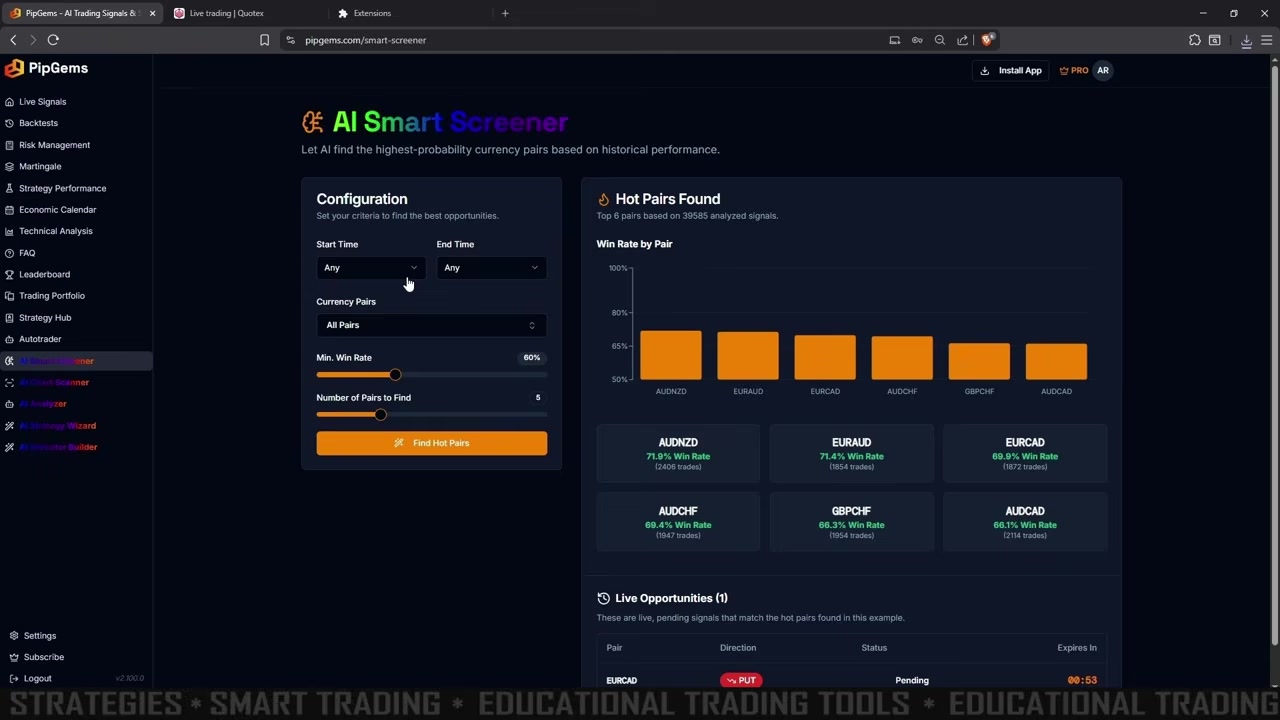Click the Min. Win Rate slider handle
This screenshot has width=1280, height=720.
(x=395, y=375)
